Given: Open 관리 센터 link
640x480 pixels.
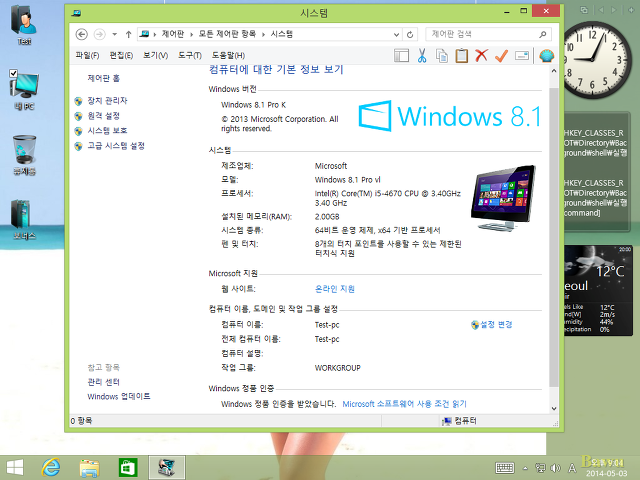Looking at the screenshot, I should [x=104, y=382].
